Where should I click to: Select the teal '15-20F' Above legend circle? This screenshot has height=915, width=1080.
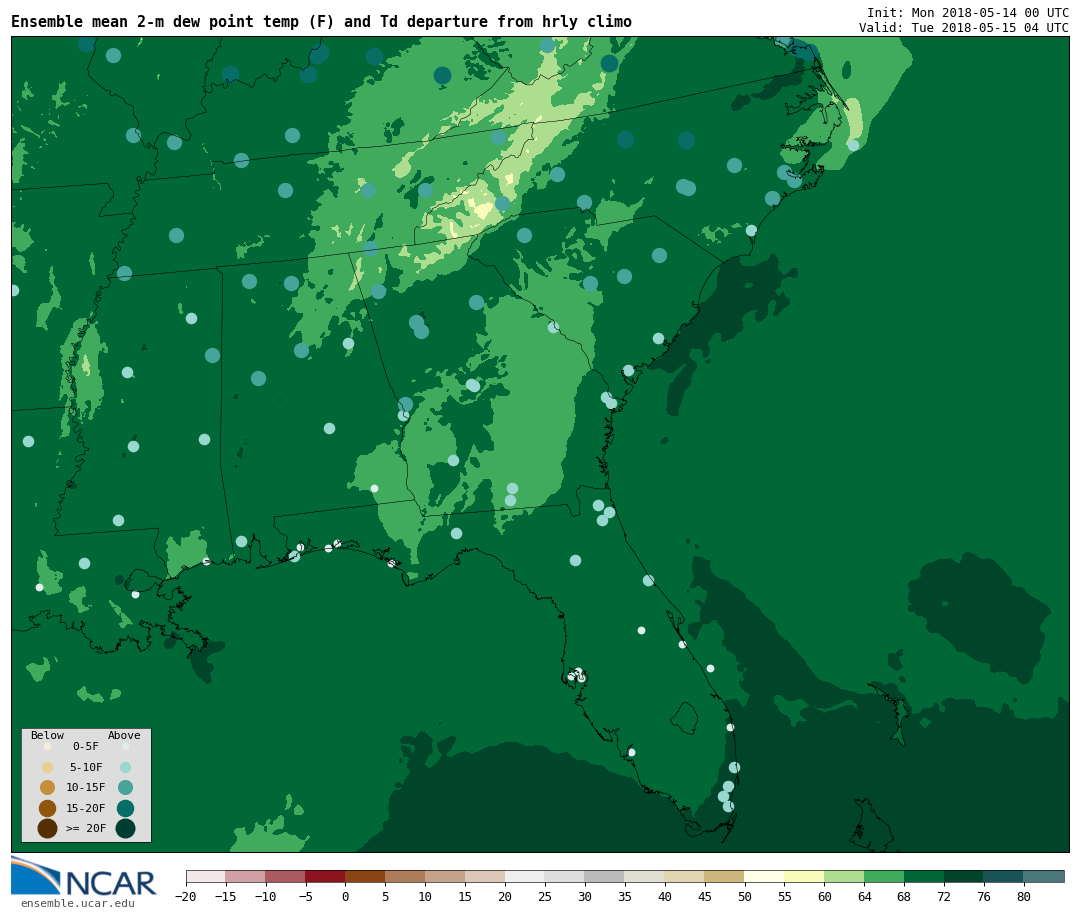tap(125, 808)
